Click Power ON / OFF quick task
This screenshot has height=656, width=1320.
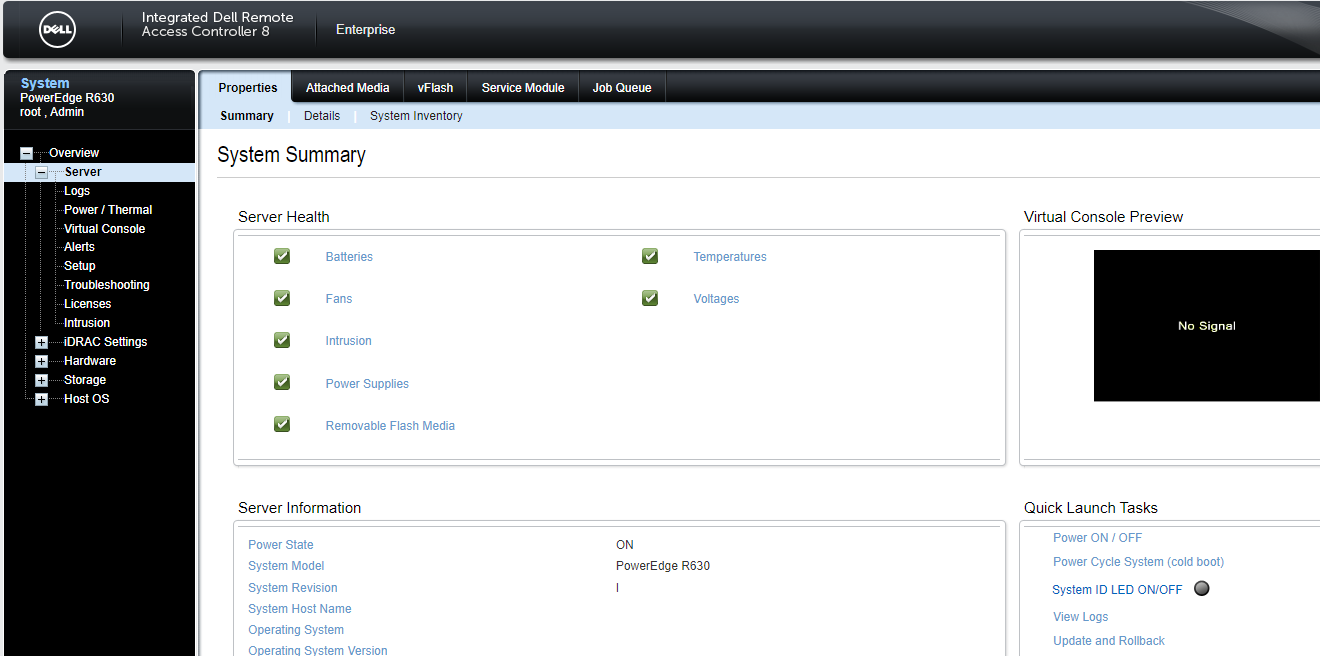pos(1097,538)
